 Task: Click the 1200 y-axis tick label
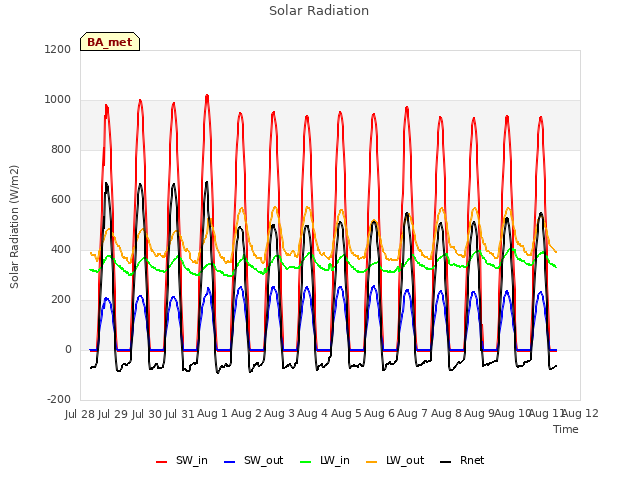click(58, 50)
